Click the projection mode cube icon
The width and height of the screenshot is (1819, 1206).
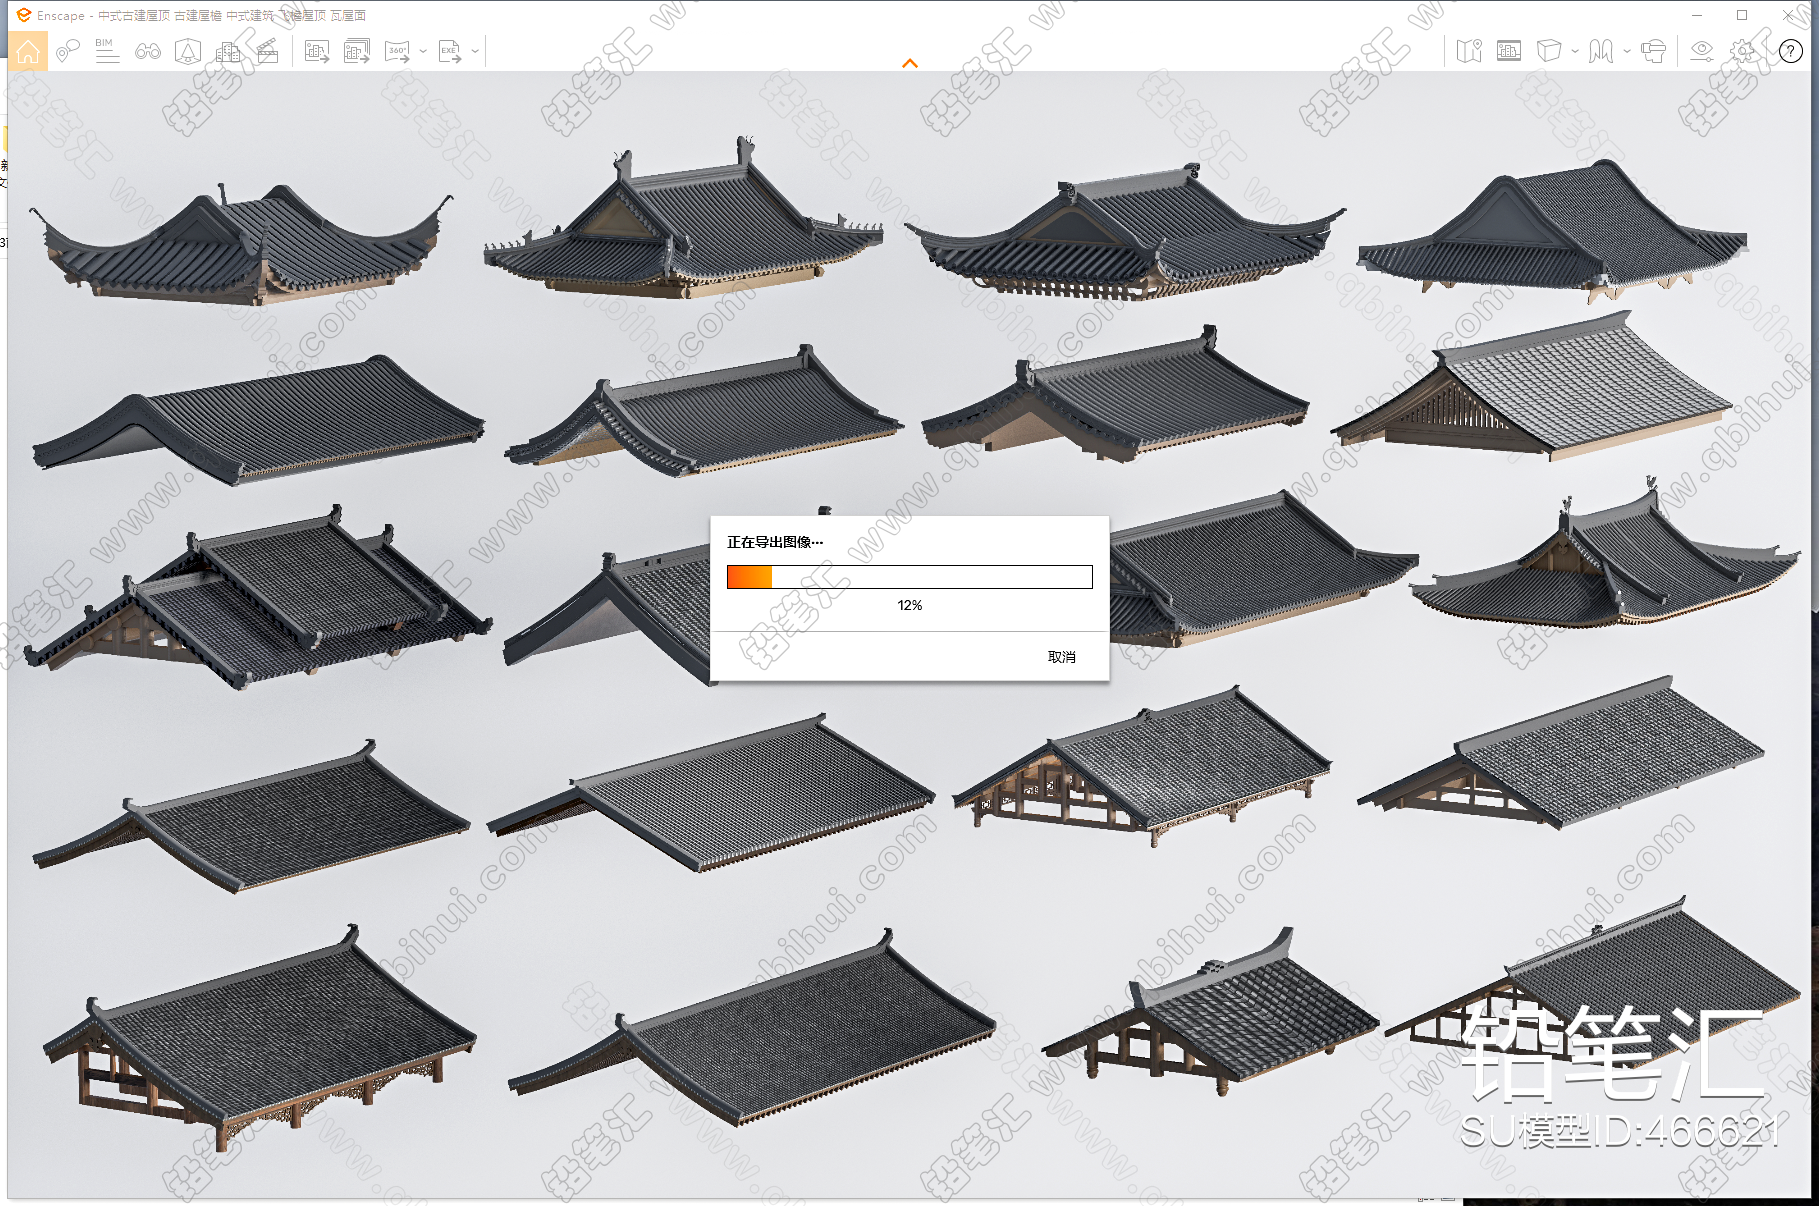1549,51
